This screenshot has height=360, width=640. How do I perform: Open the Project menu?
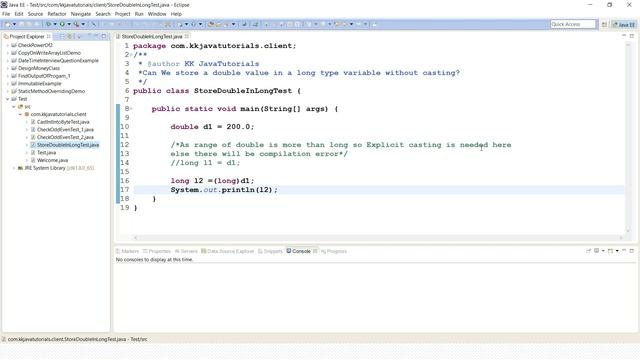pyautogui.click(x=122, y=14)
